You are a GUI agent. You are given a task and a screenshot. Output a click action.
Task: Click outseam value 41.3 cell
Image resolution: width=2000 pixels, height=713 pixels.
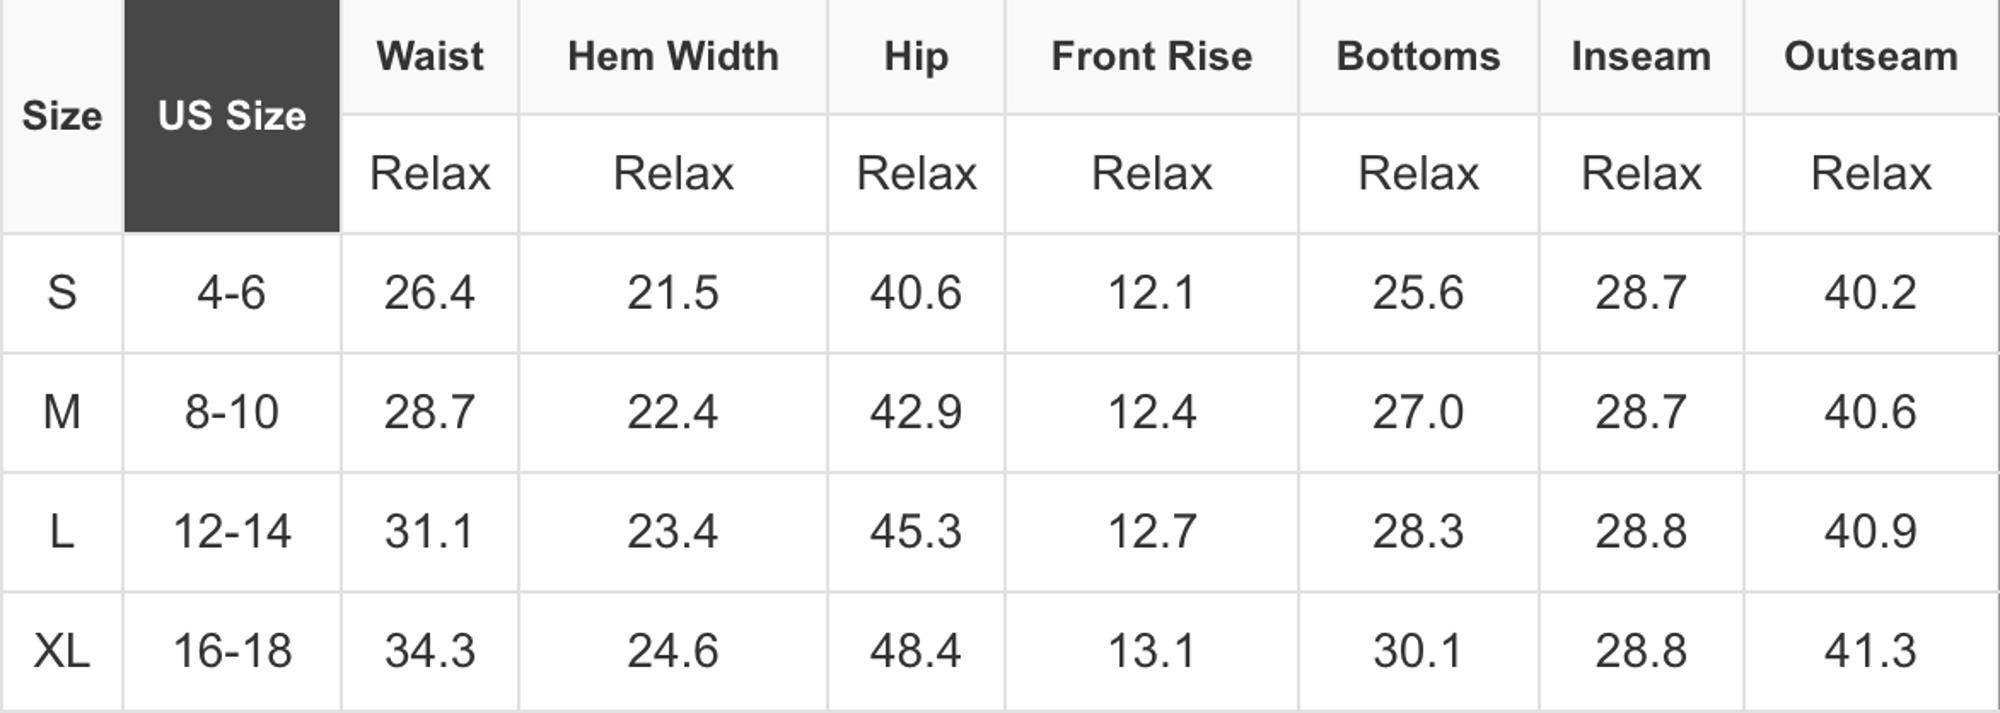1871,651
